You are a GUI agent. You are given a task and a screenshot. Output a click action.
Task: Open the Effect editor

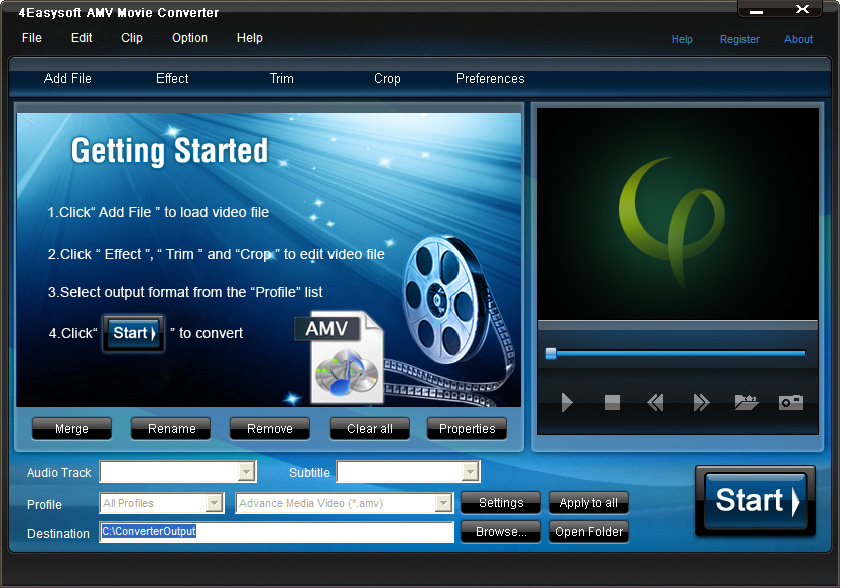tap(171, 78)
